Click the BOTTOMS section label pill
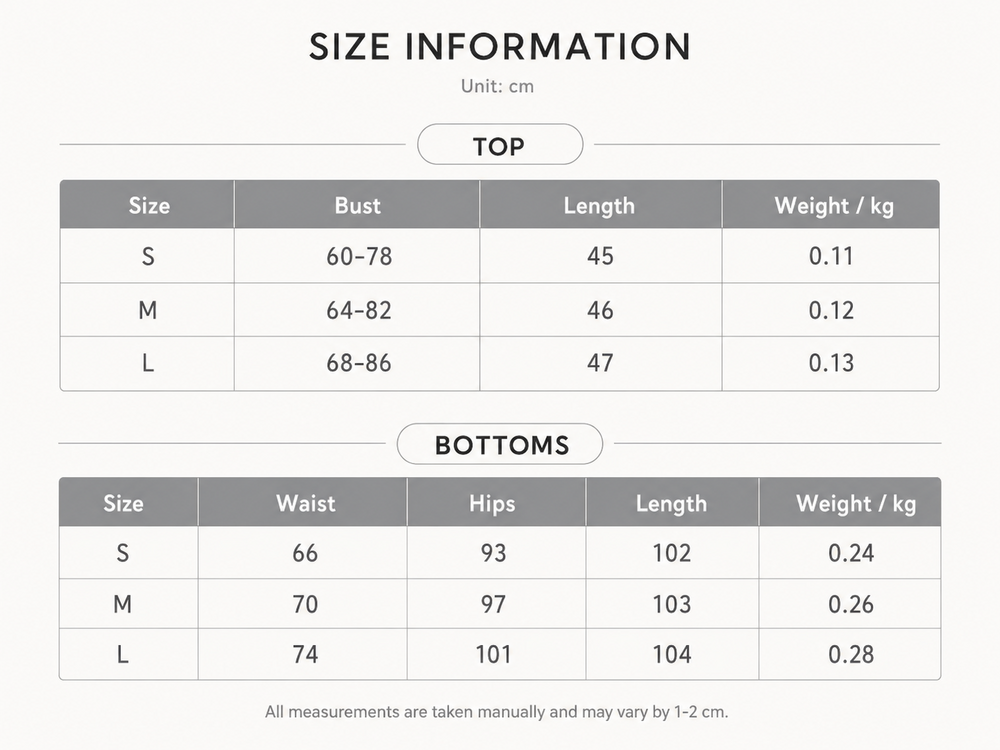Screen dimensions: 1000x750 click(500, 444)
